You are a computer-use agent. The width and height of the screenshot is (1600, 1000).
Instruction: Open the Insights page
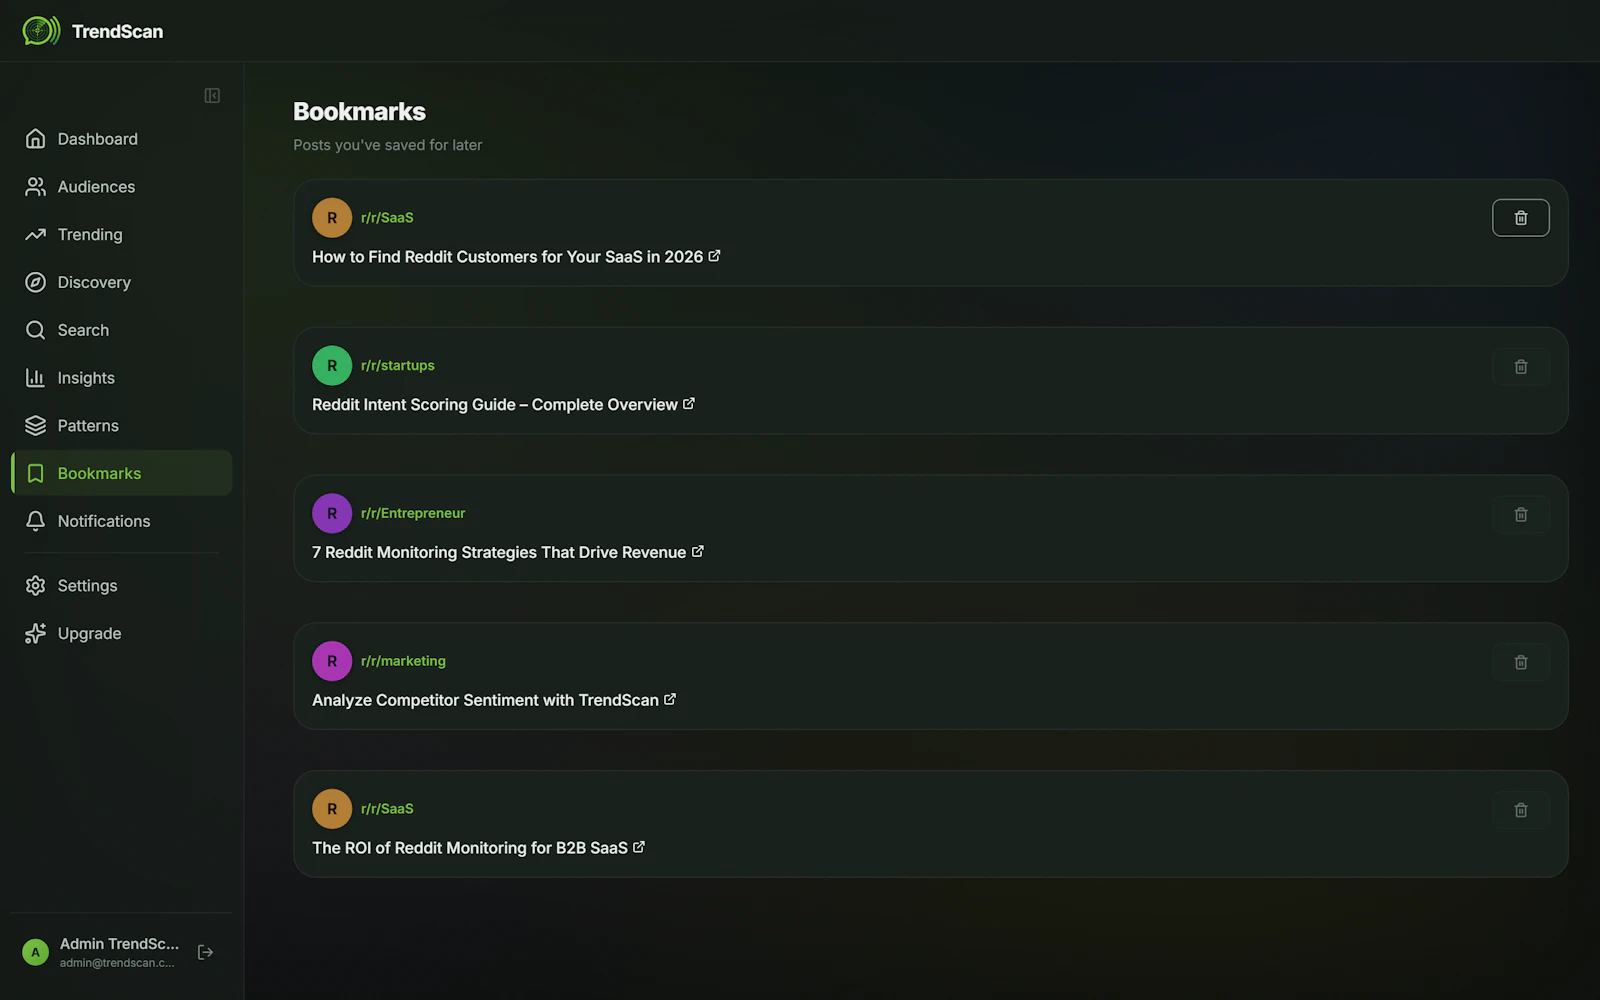point(122,378)
